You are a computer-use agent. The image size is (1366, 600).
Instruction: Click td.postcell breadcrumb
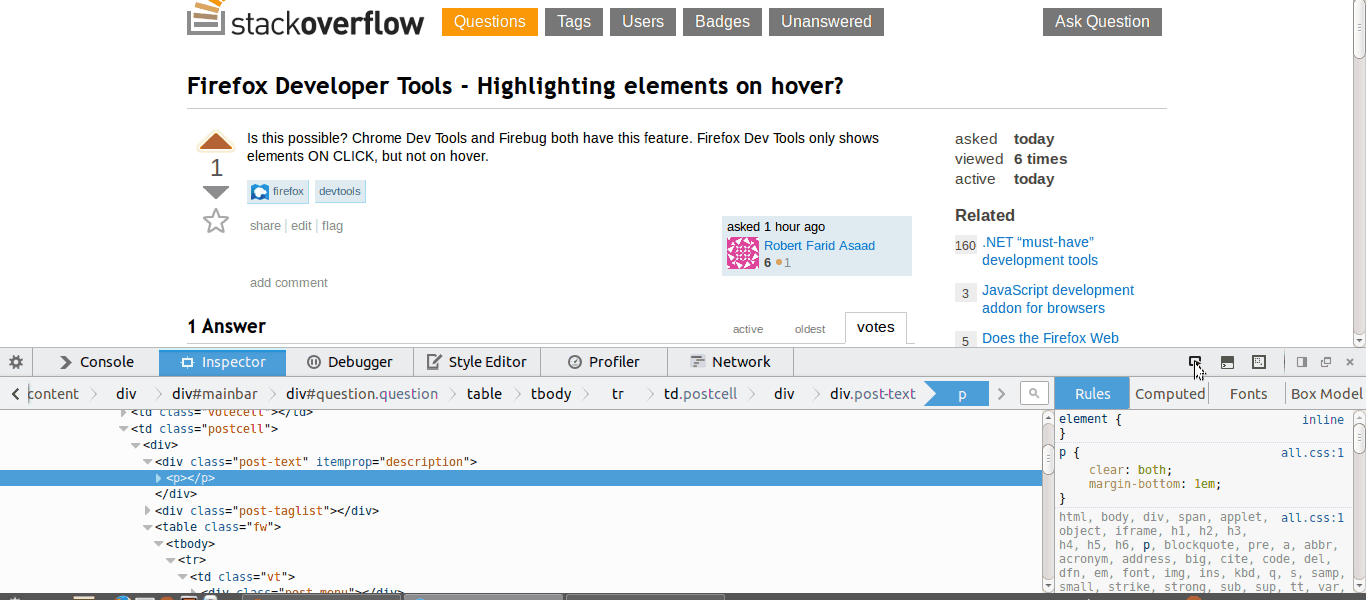[700, 393]
